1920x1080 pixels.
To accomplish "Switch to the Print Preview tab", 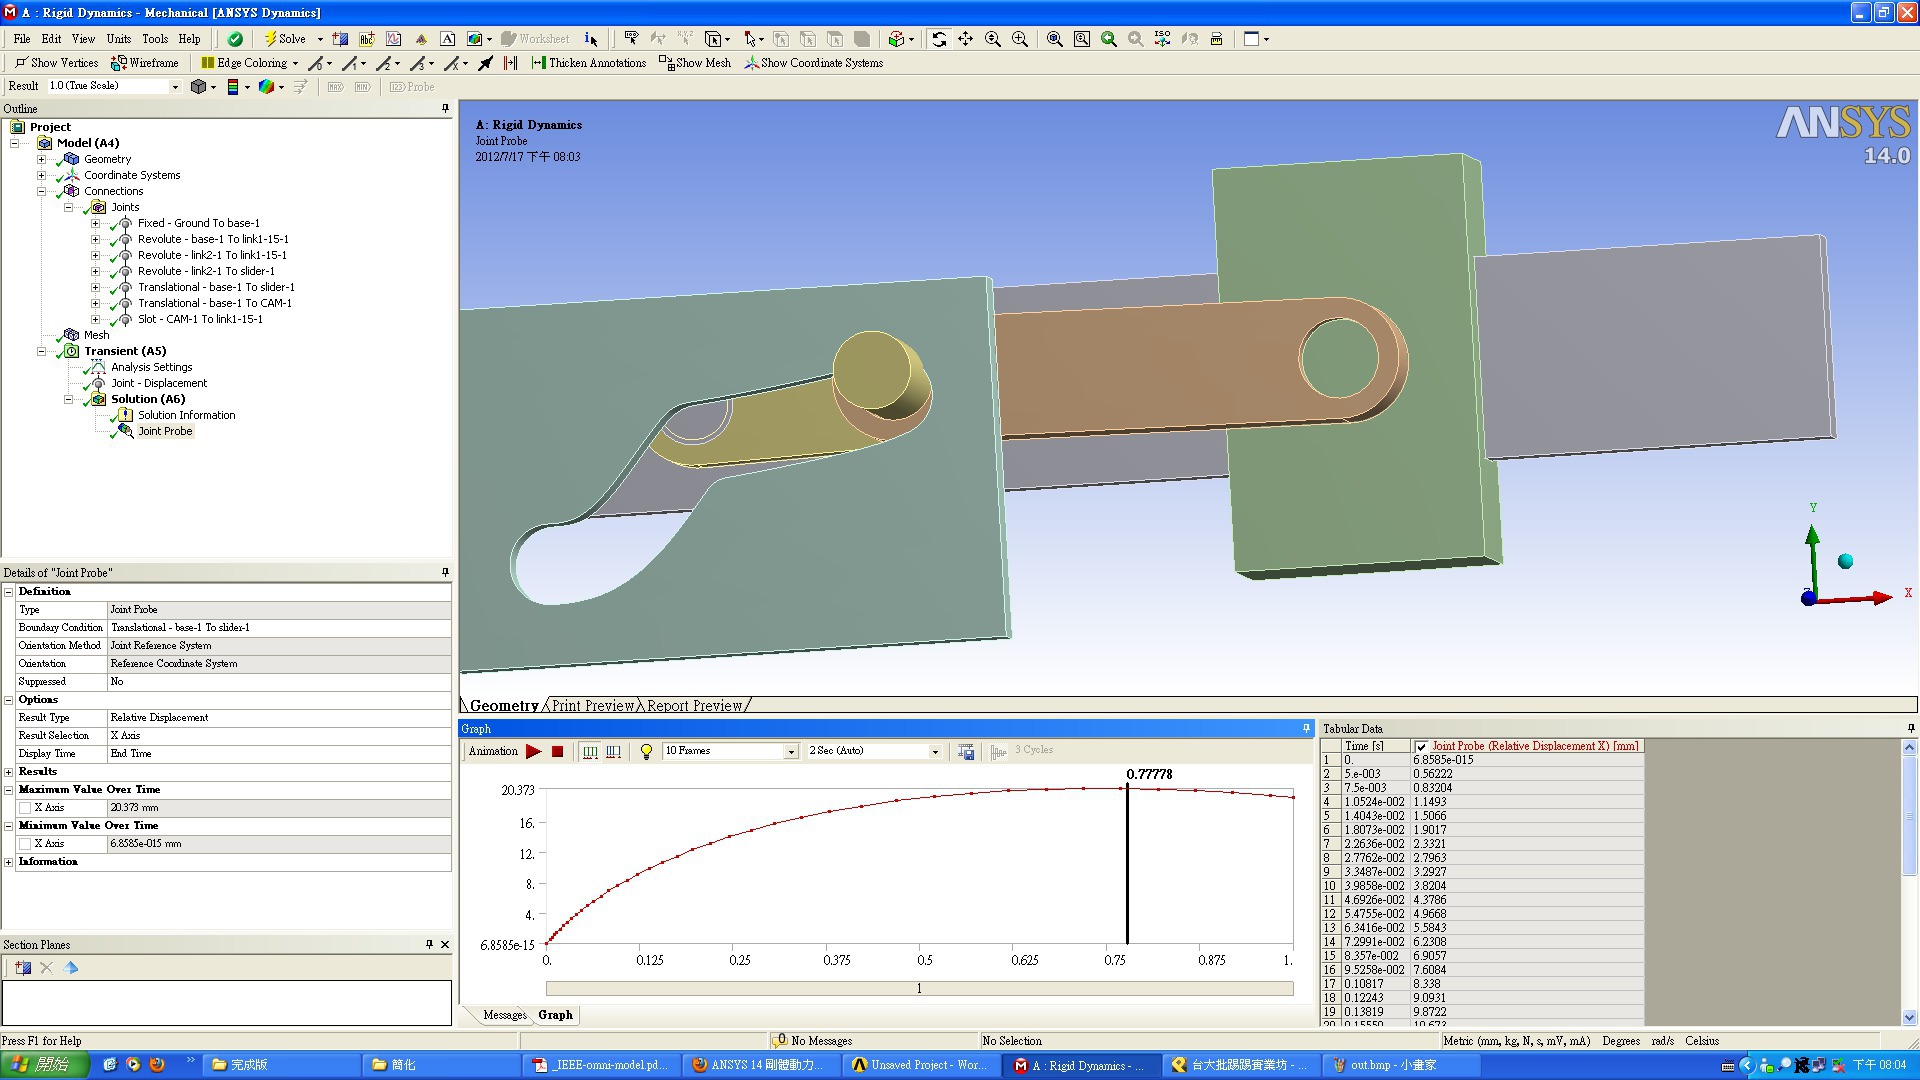I will pyautogui.click(x=593, y=706).
